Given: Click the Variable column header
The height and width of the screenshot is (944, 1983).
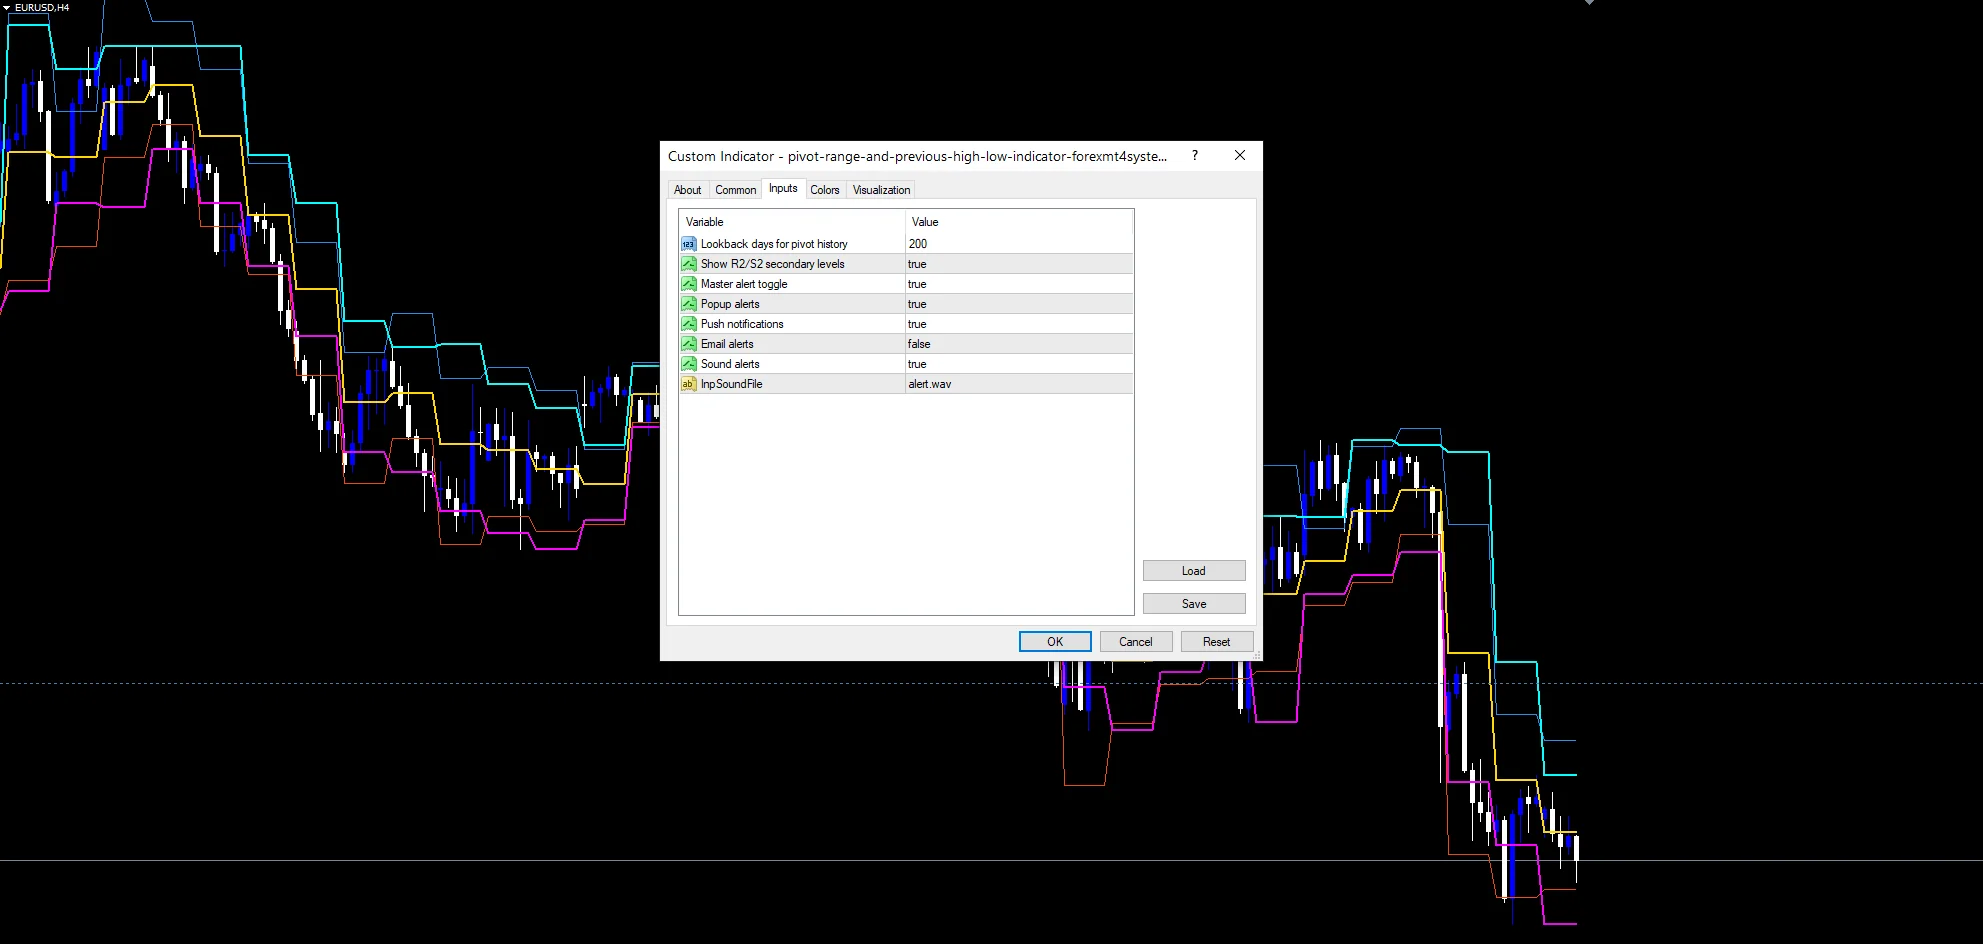Looking at the screenshot, I should 792,222.
